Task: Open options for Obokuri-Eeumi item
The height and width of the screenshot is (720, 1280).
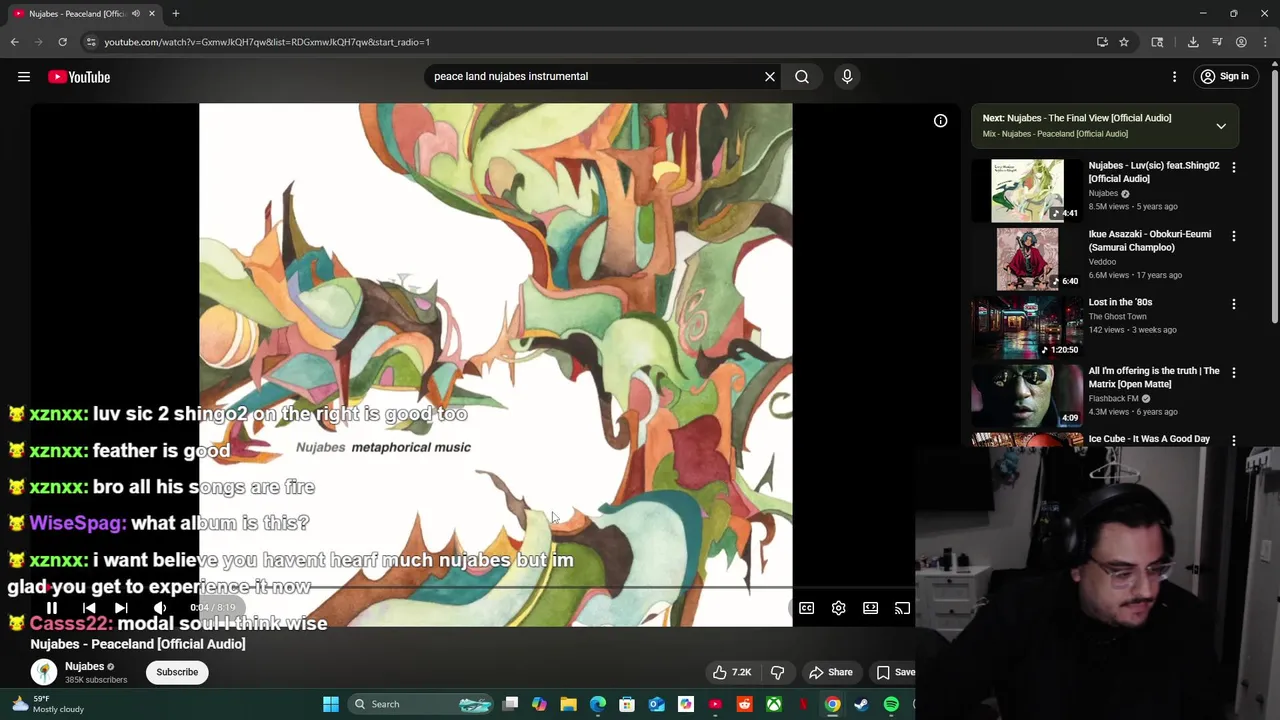Action: tap(1234, 236)
